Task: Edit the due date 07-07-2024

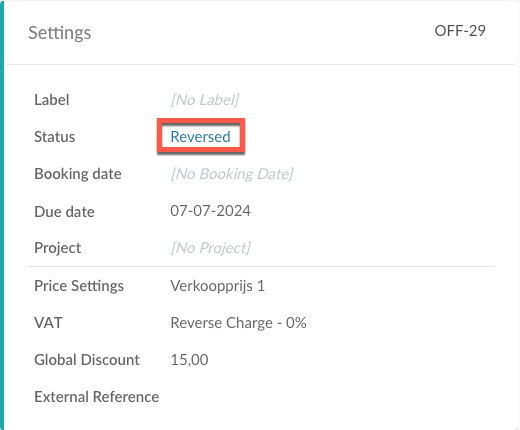Action: click(210, 211)
